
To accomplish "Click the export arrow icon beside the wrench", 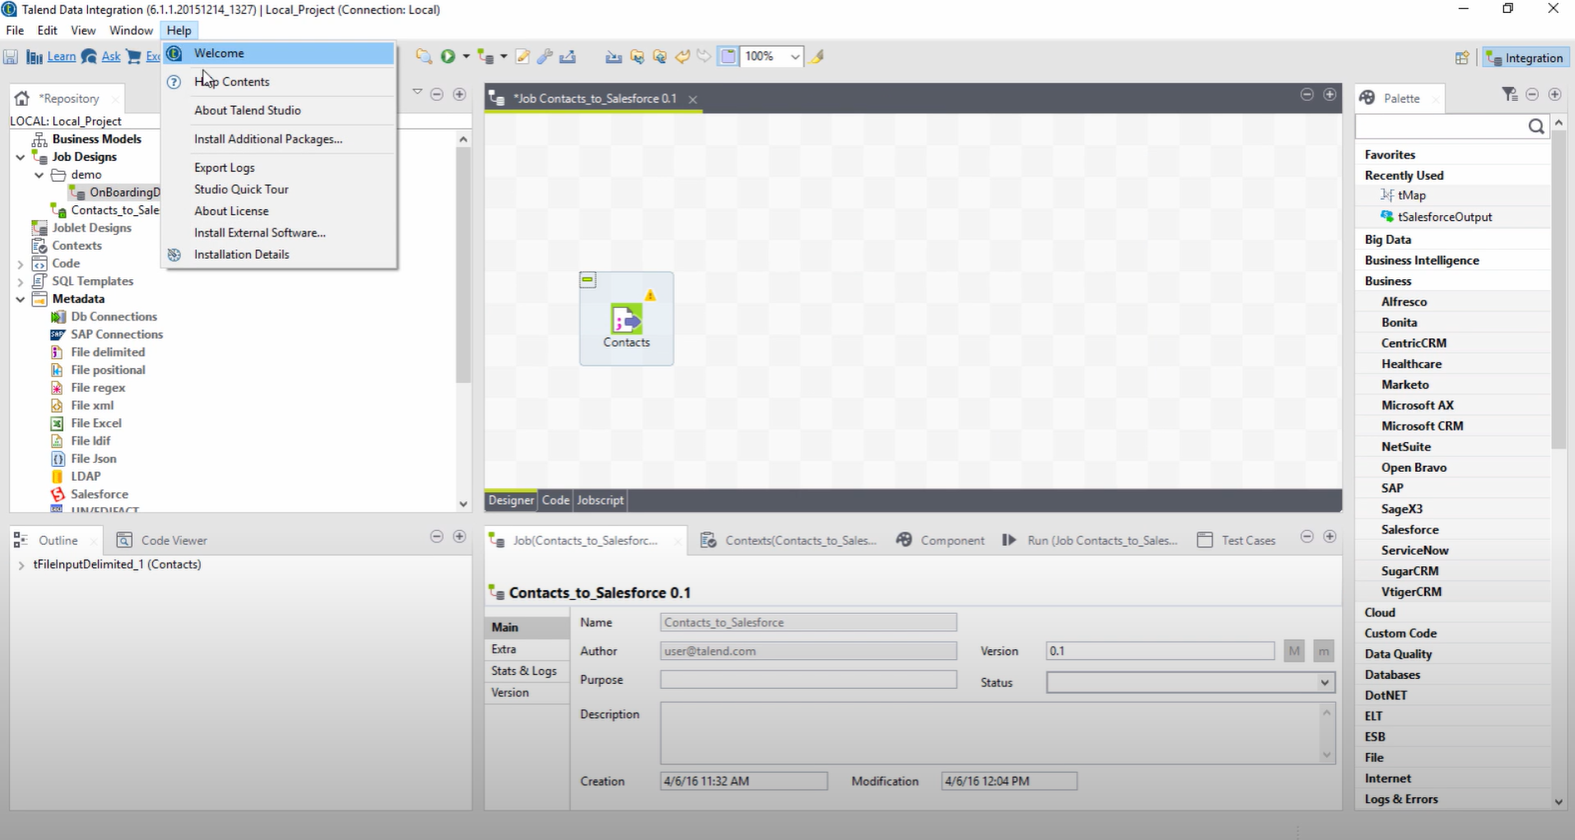I will [x=568, y=57].
